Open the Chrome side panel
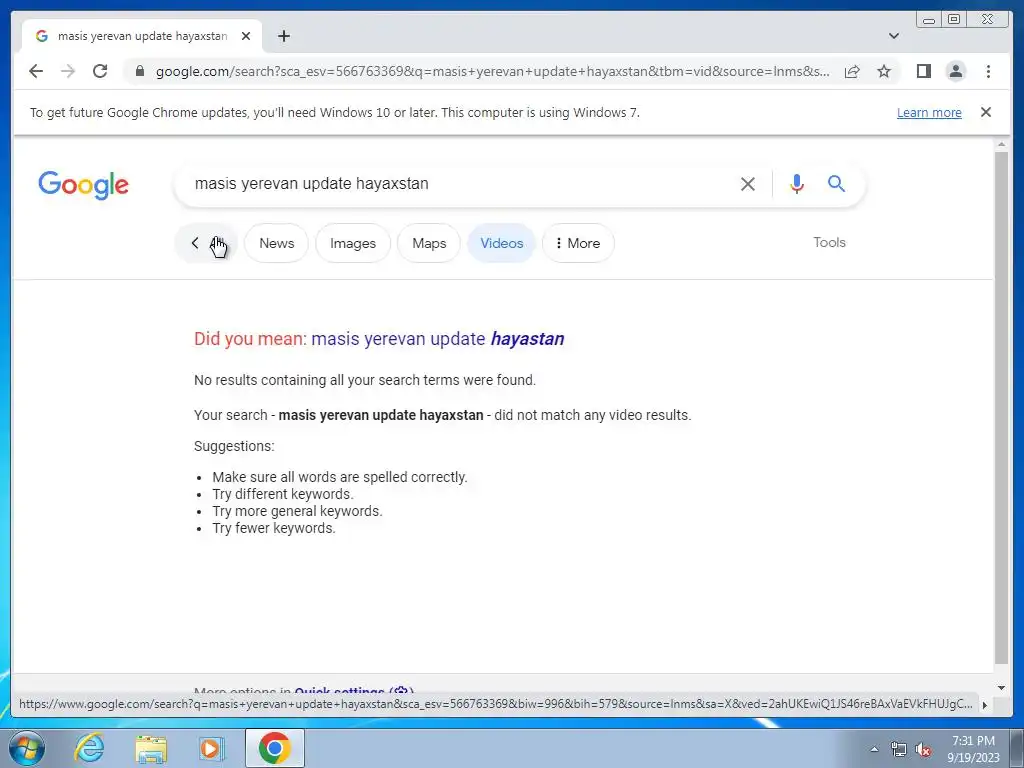Screen dimensions: 1024x768 pyautogui.click(x=923, y=71)
